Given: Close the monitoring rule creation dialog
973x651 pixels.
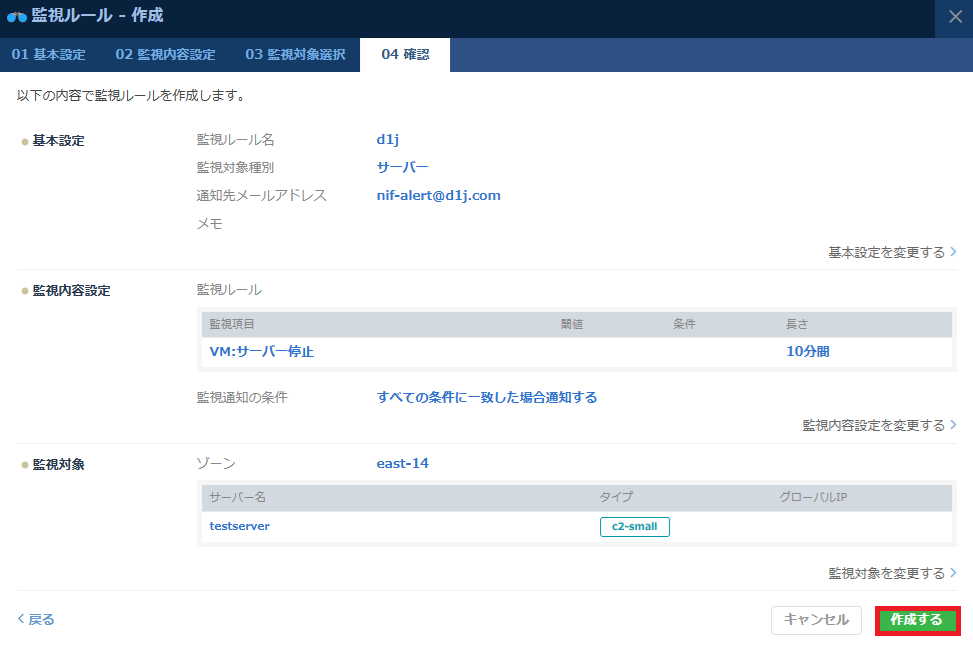Looking at the screenshot, I should 954,17.
